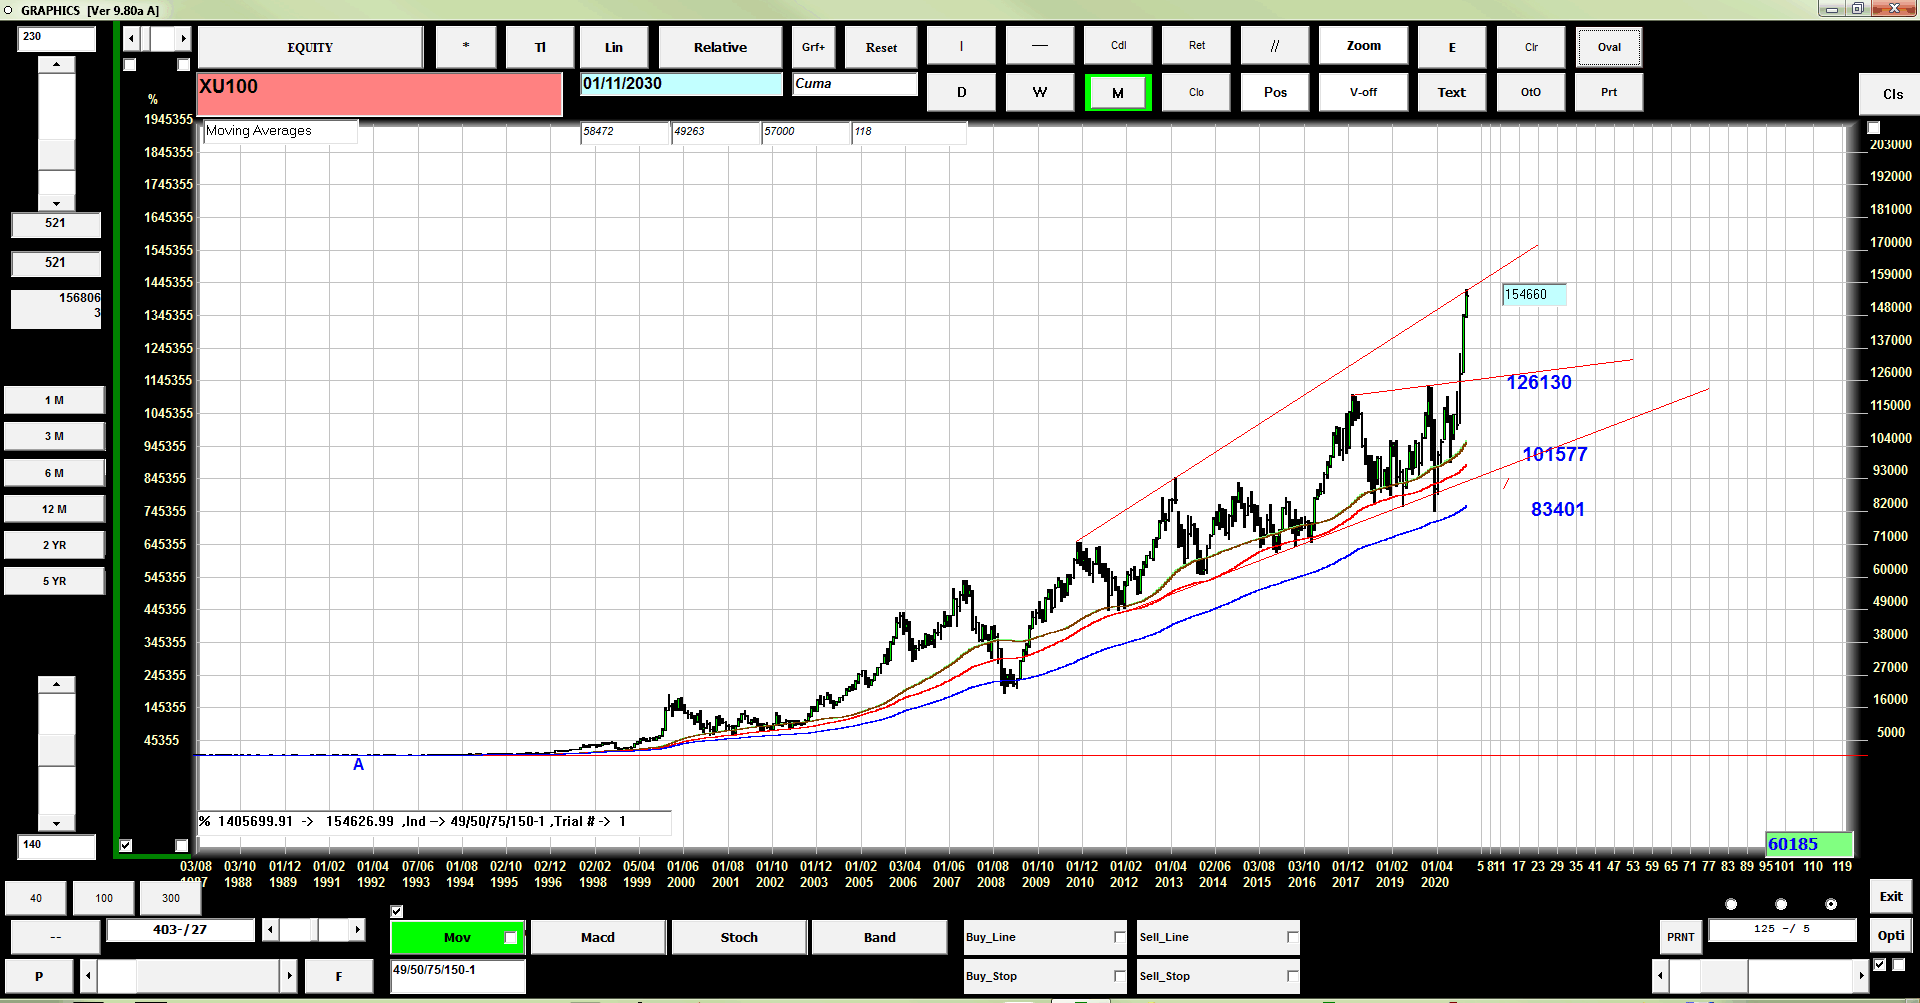Switch to the Macd indicator
Image resolution: width=1920 pixels, height=1003 pixels.
pos(598,937)
